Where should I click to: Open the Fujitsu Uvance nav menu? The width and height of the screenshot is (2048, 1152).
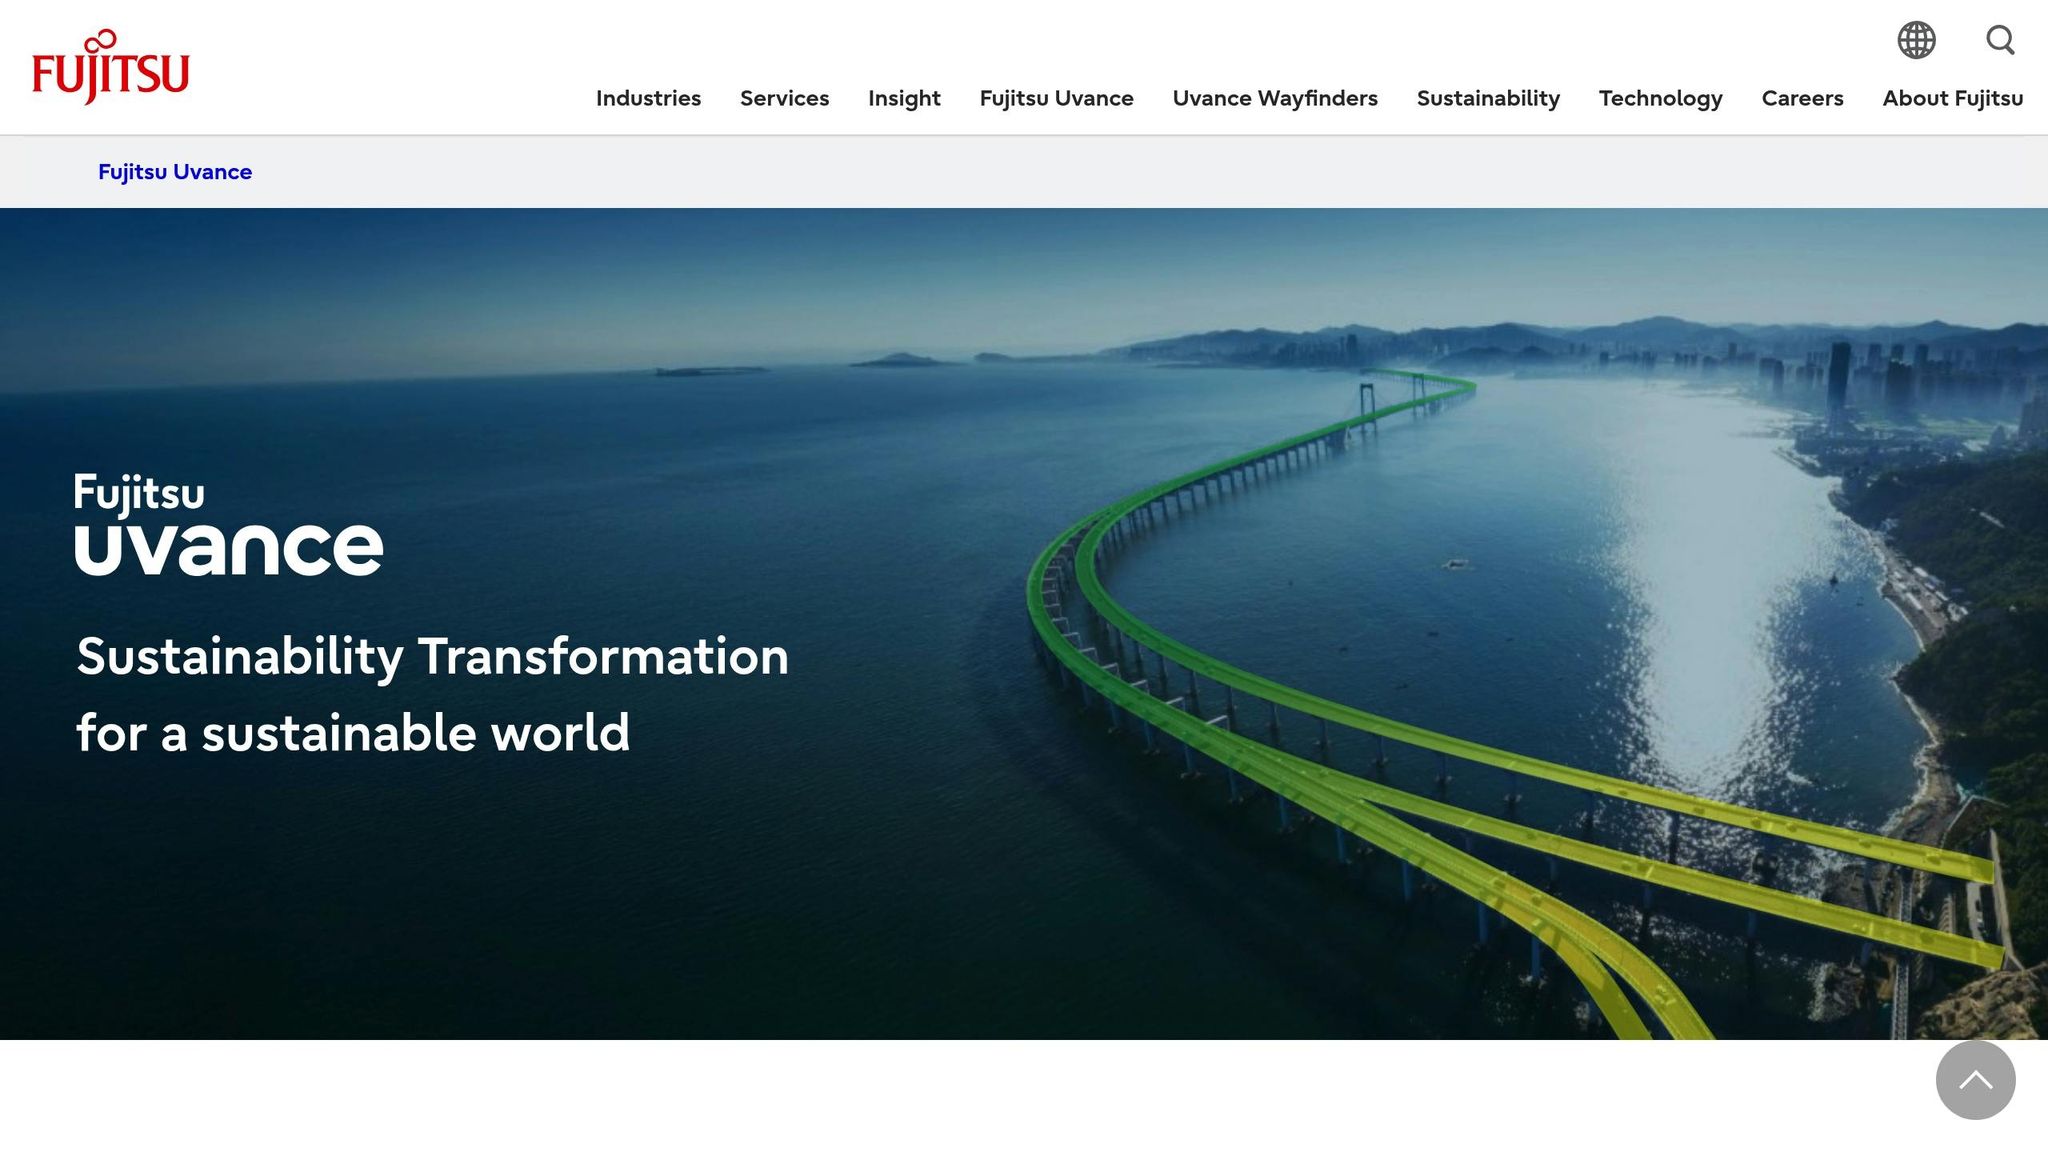(1056, 98)
